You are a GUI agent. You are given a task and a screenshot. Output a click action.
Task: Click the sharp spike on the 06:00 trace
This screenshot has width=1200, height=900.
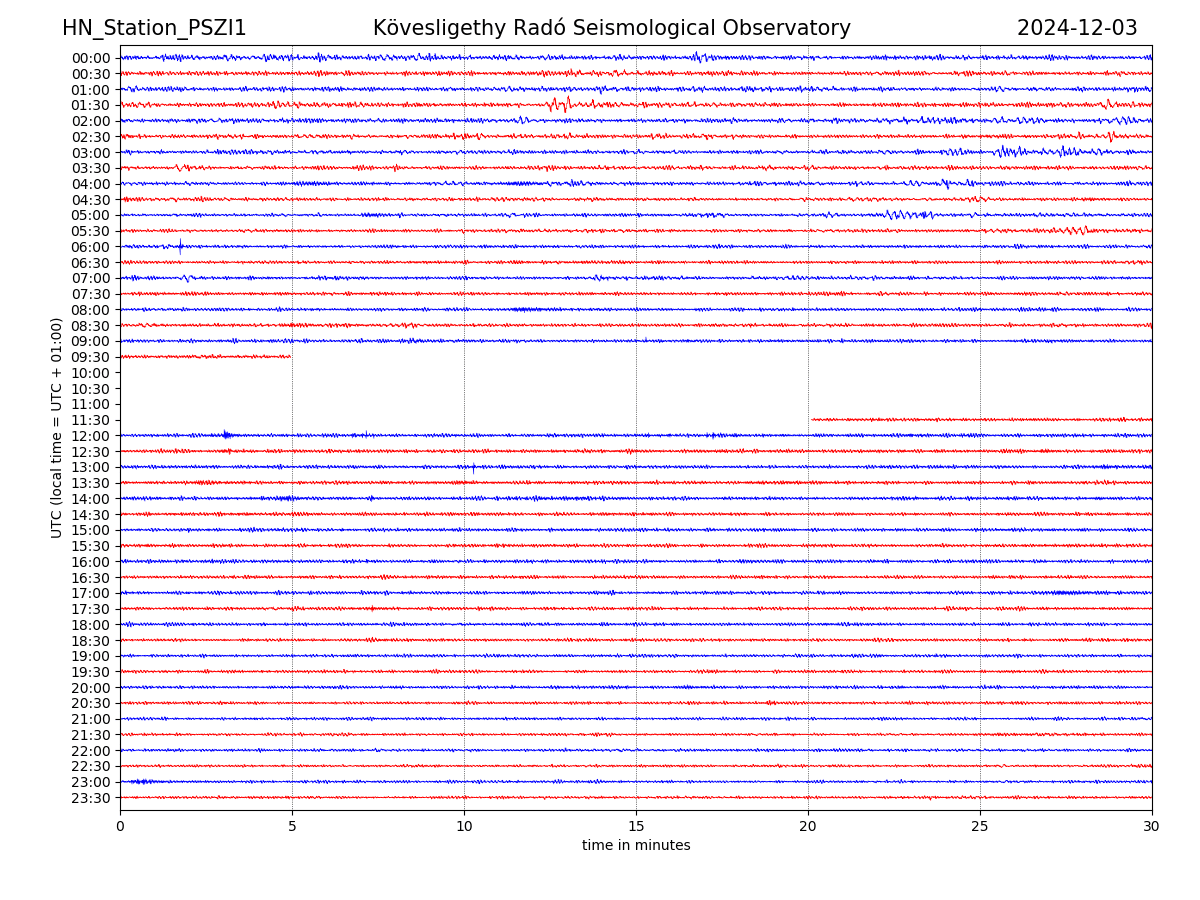pos(181,246)
